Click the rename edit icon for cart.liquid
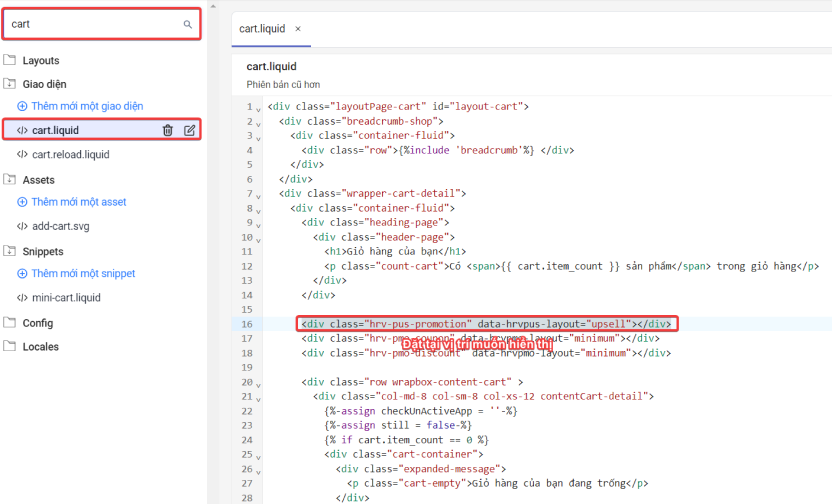Image resolution: width=832 pixels, height=504 pixels. point(190,130)
